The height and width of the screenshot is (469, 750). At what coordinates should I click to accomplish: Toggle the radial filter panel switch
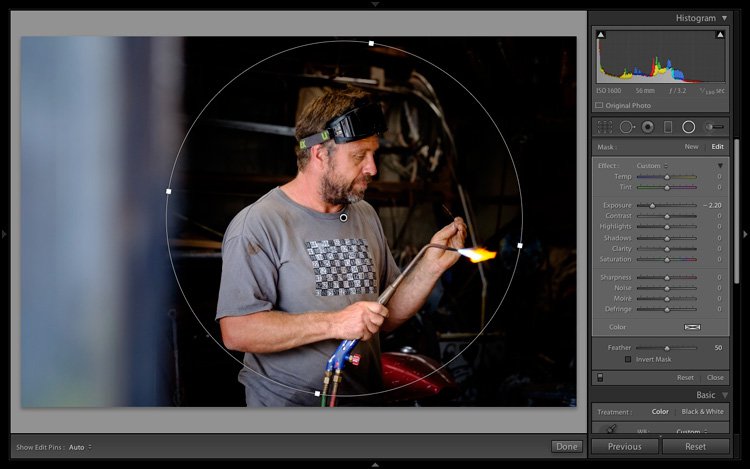point(600,378)
